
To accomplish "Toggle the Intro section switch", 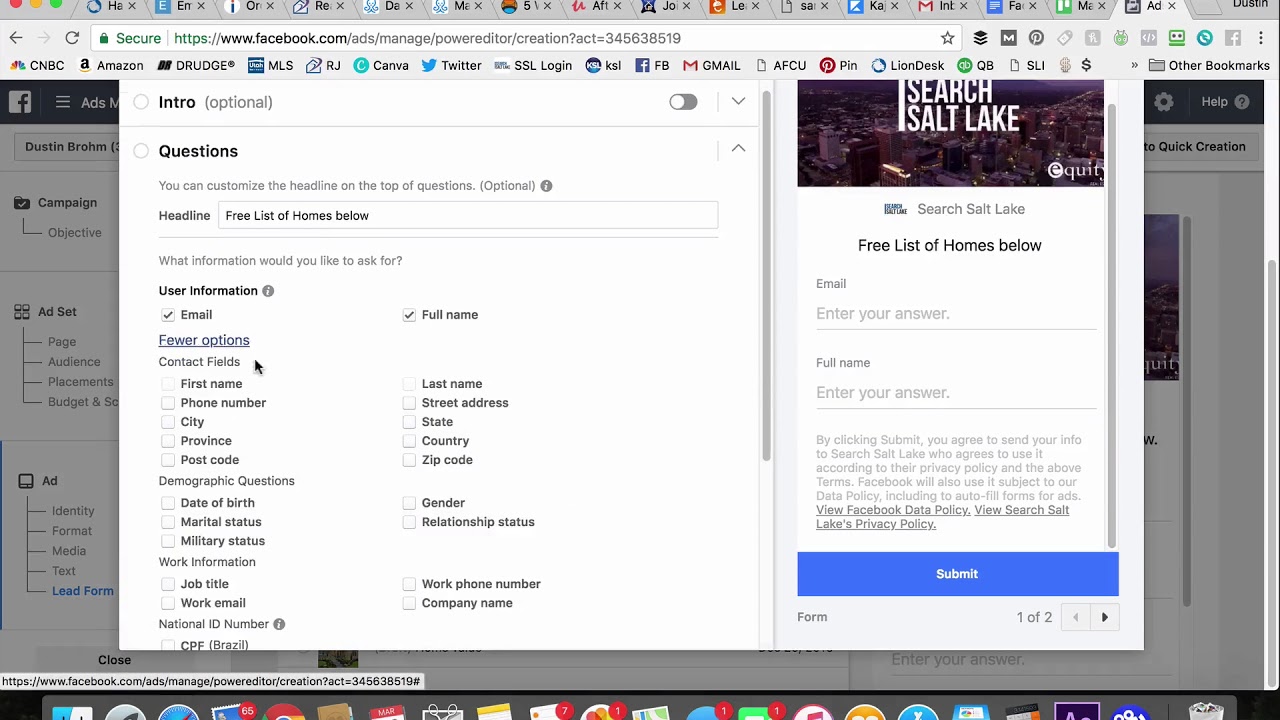I will point(683,102).
